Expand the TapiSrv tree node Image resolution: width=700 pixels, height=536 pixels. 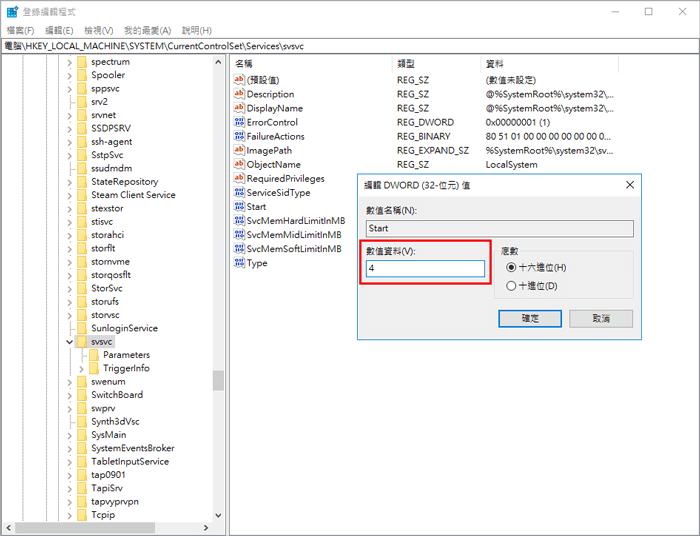coord(69,489)
